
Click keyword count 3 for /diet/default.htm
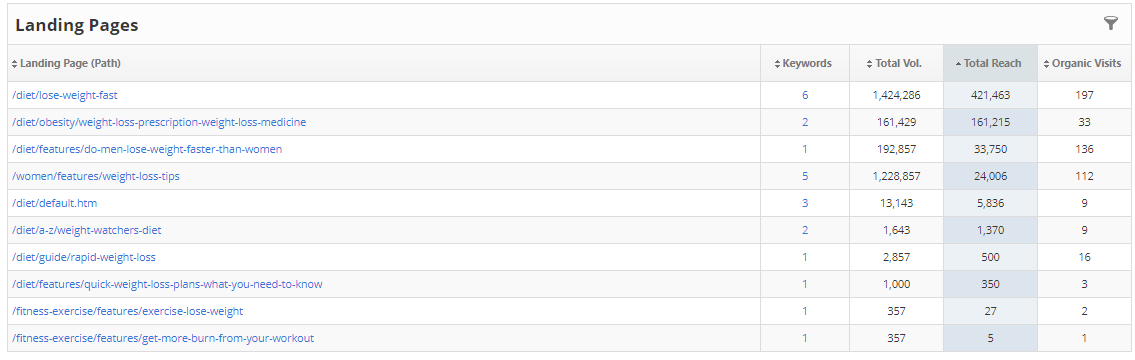pyautogui.click(x=805, y=204)
